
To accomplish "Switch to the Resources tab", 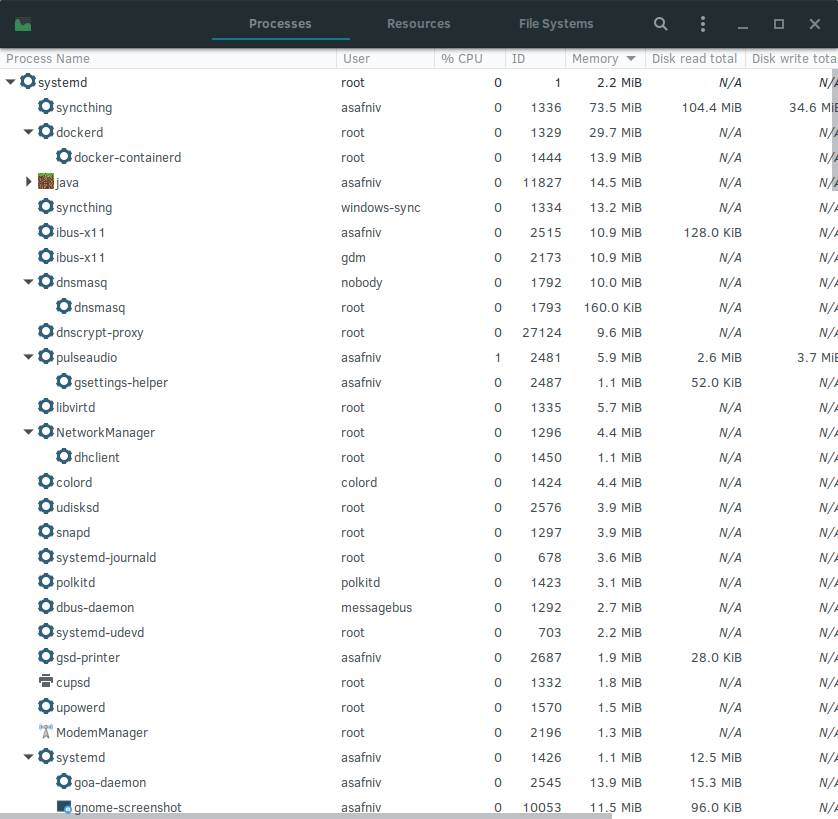I will pos(418,24).
